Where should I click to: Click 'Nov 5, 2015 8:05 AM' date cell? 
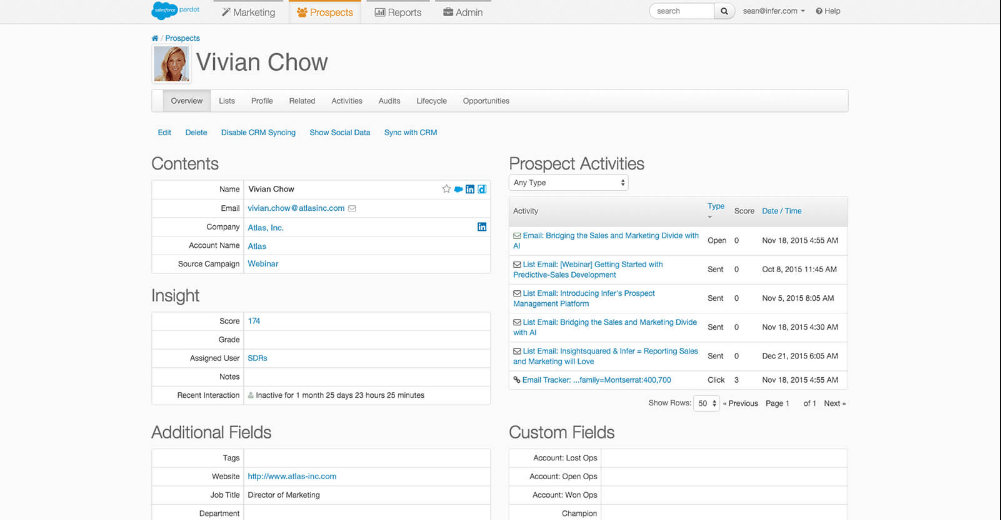point(798,299)
